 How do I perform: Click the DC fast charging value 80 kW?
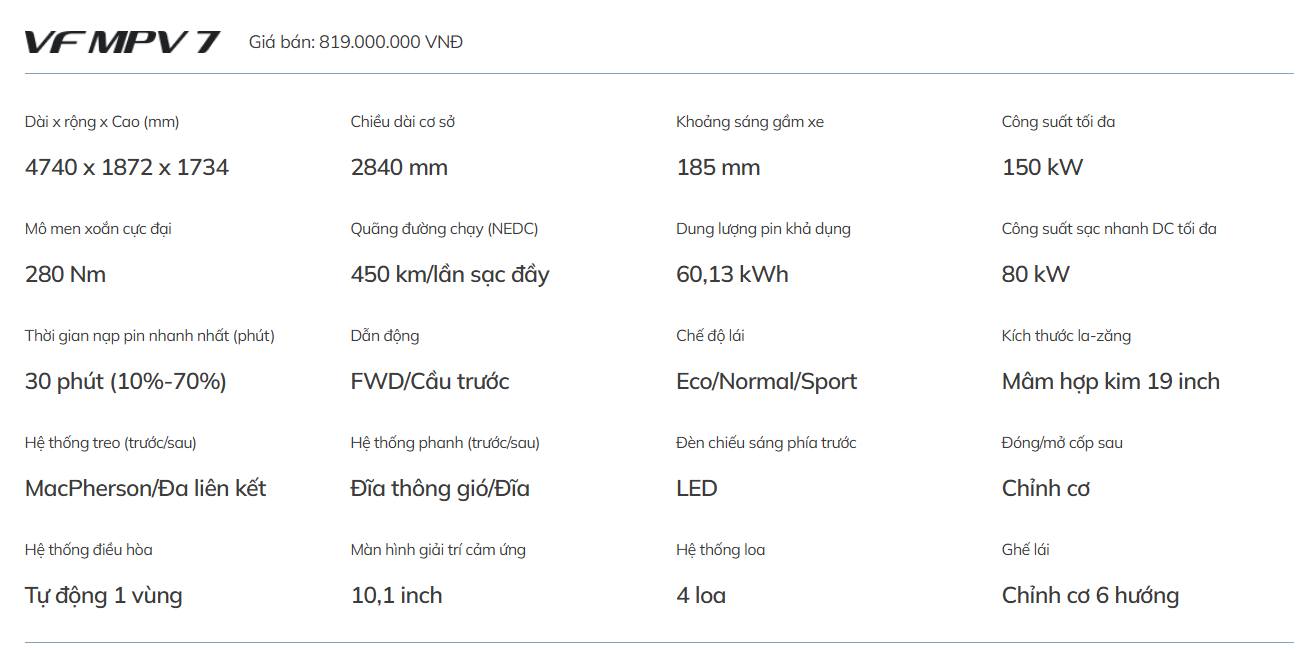1035,274
